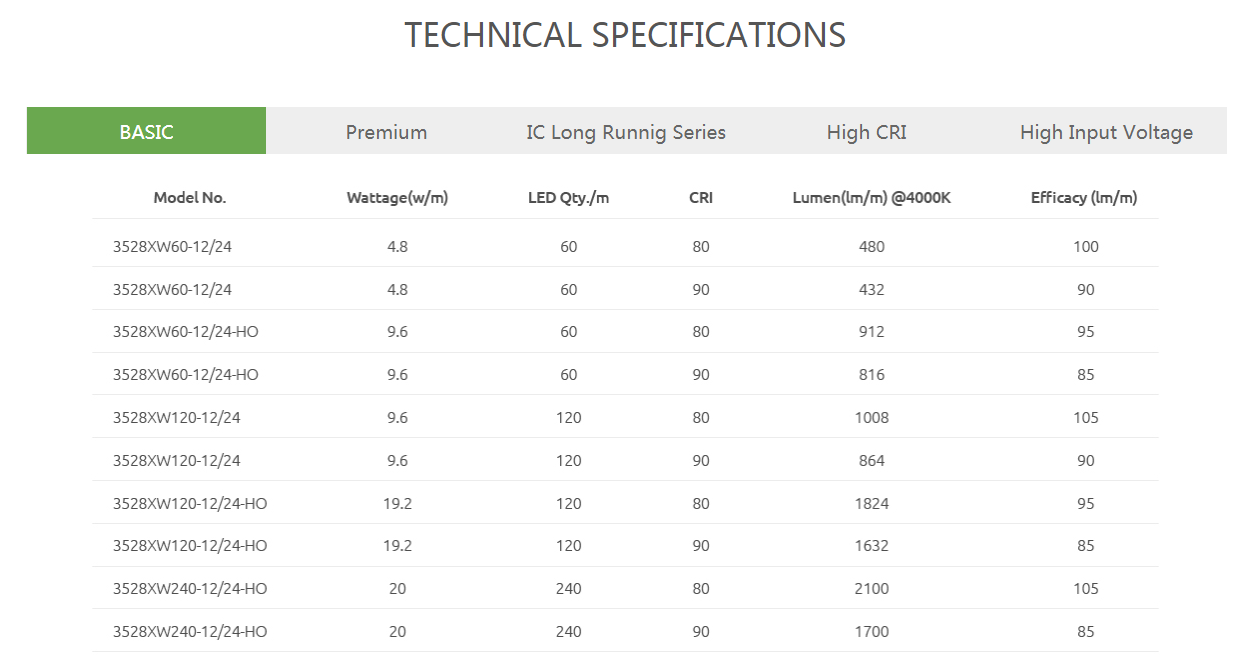The height and width of the screenshot is (671, 1238).
Task: Click the LED Qty./m column header
Action: [x=568, y=198]
